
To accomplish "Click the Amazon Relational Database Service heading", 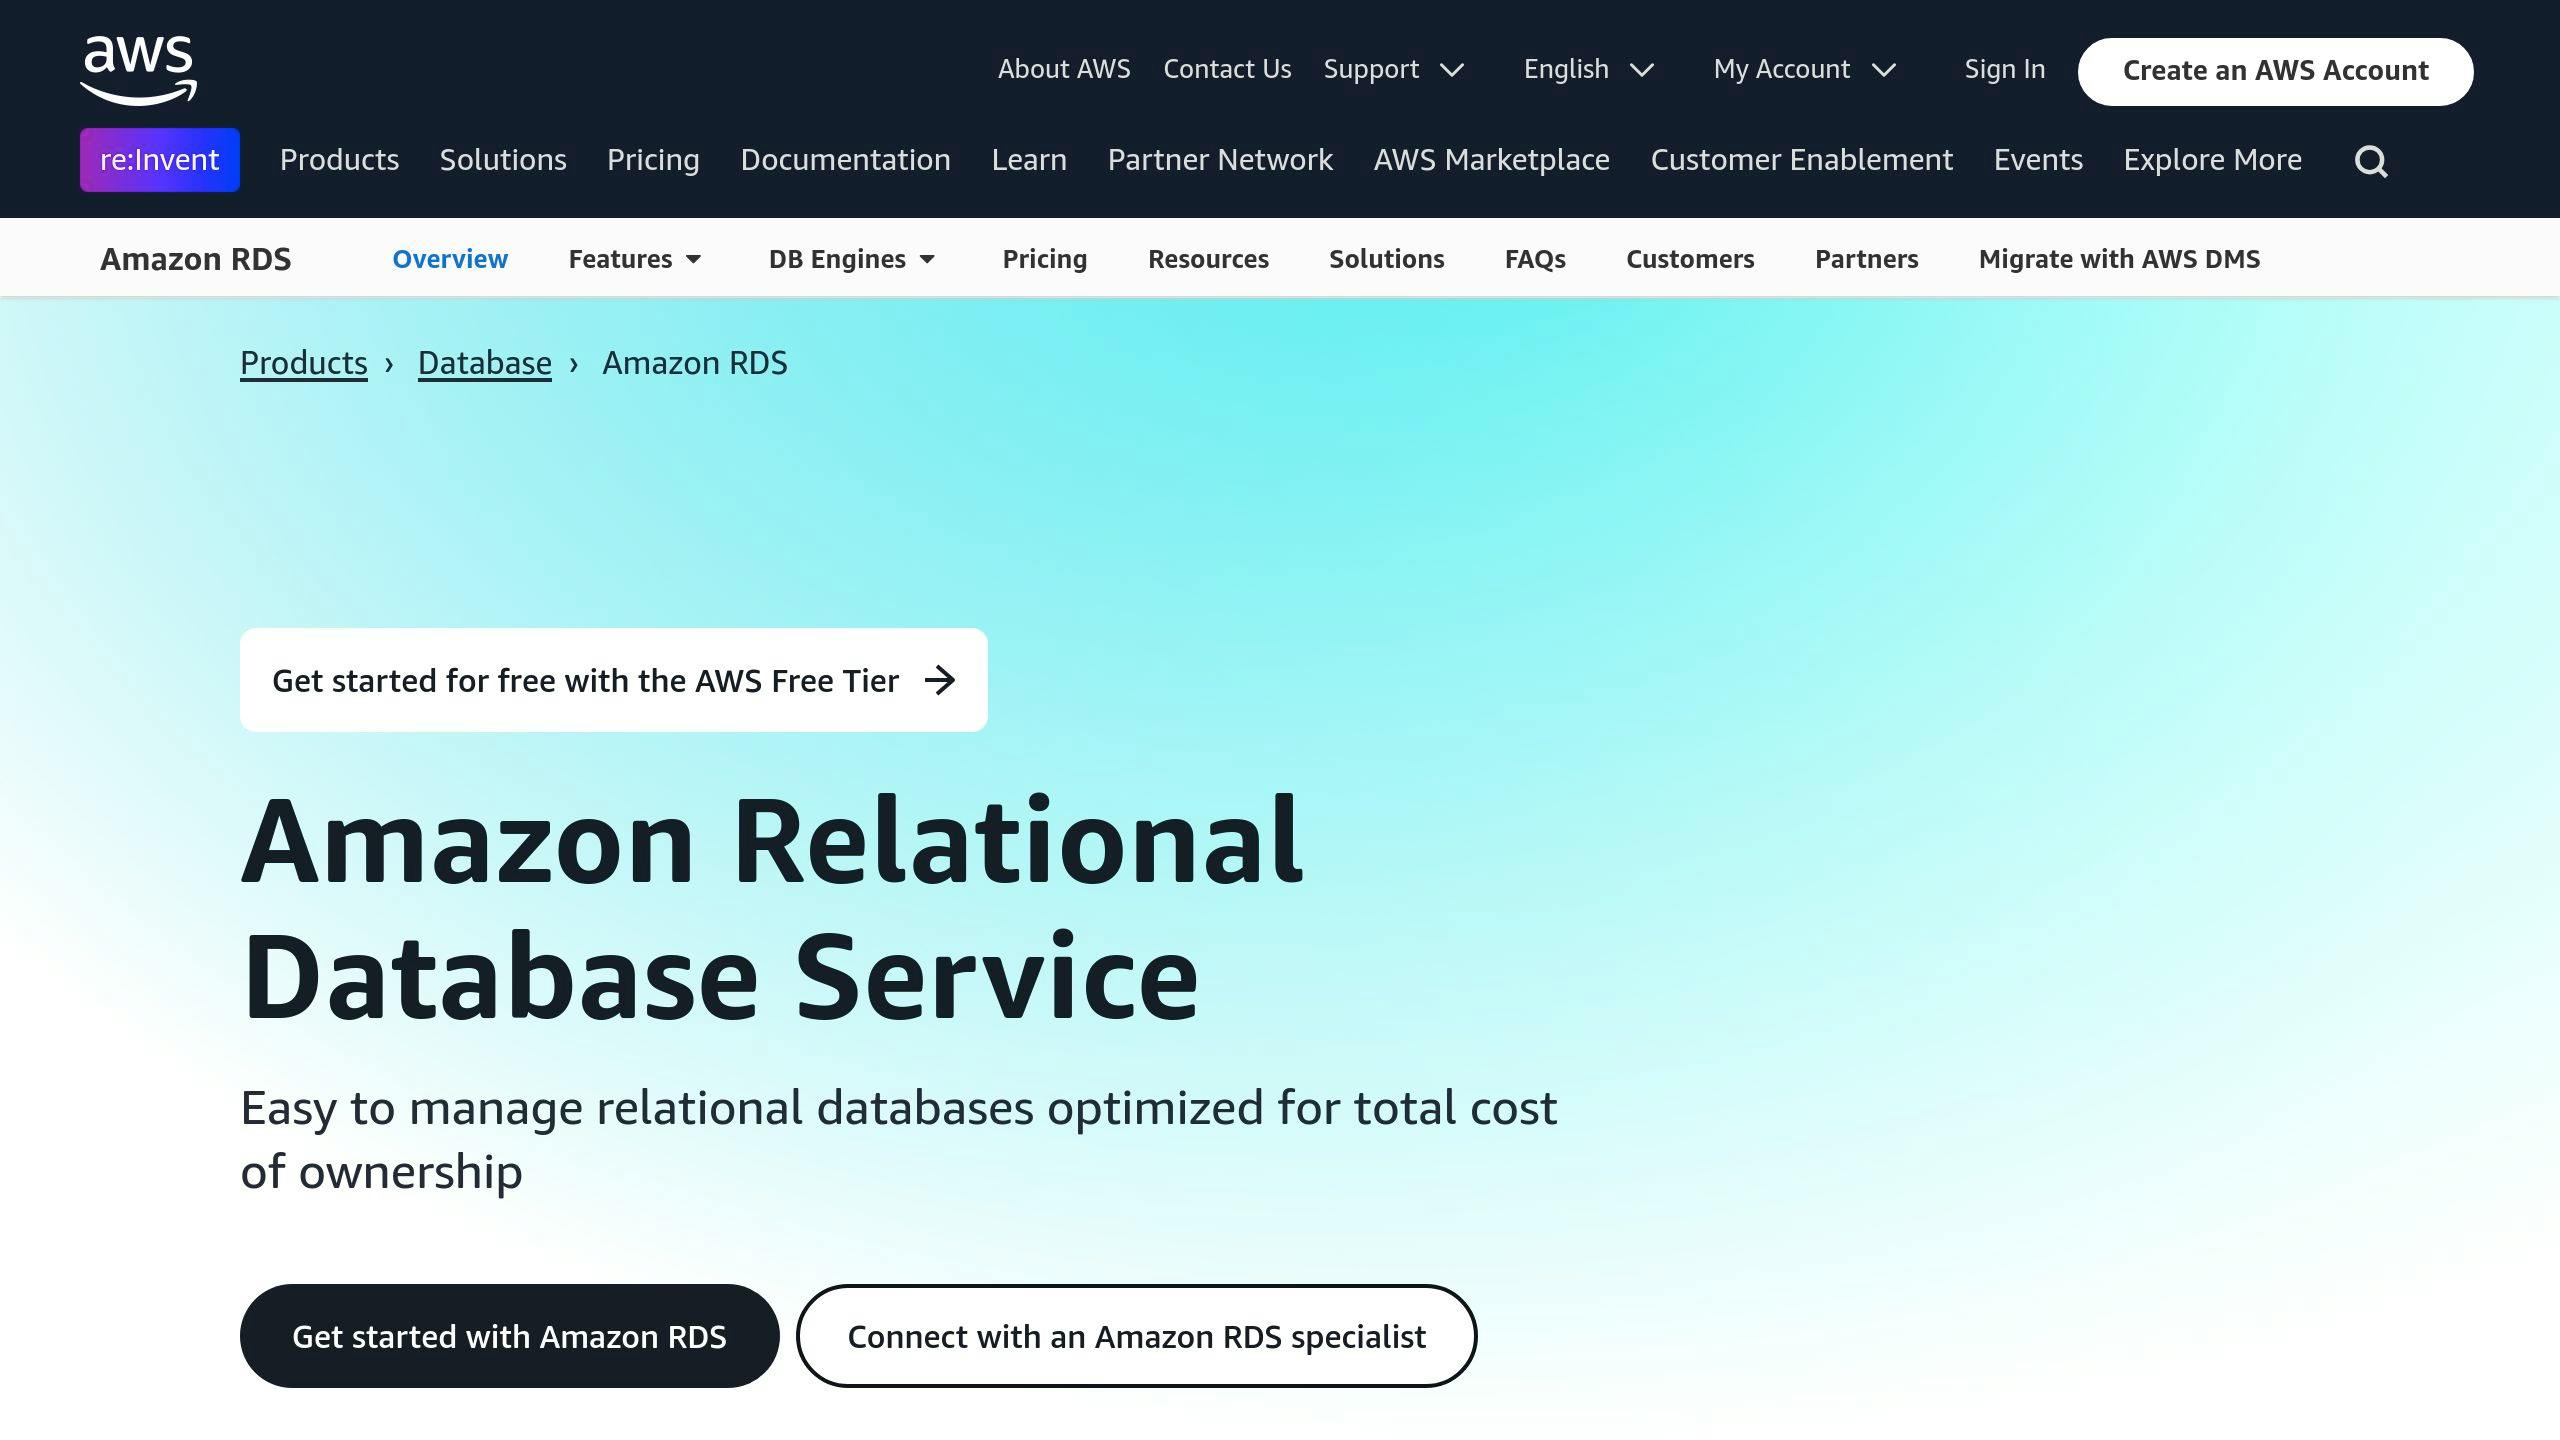I will click(x=771, y=908).
